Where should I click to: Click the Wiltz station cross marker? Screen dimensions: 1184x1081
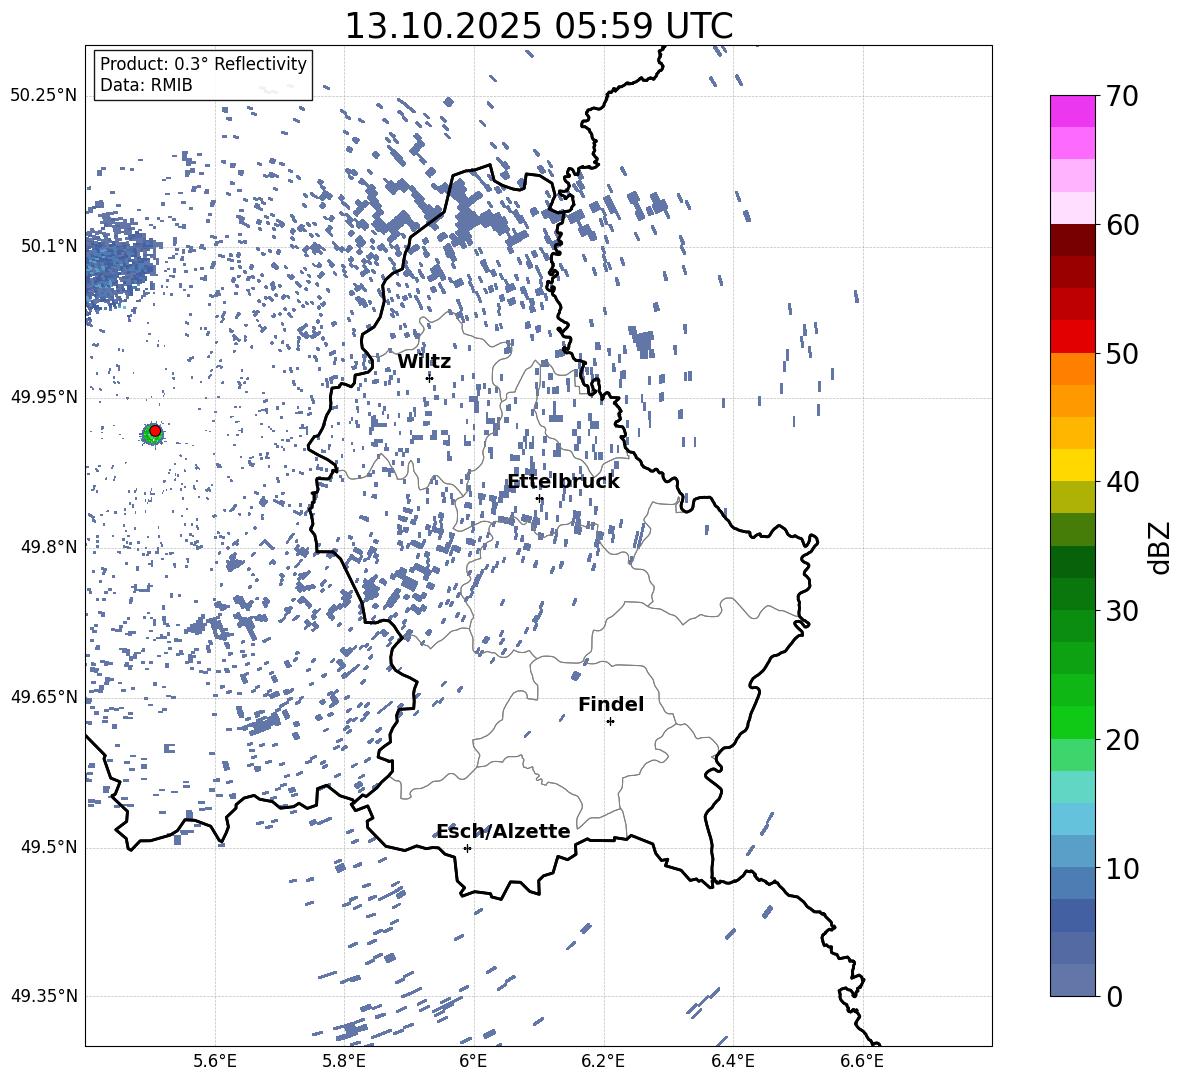pos(430,377)
